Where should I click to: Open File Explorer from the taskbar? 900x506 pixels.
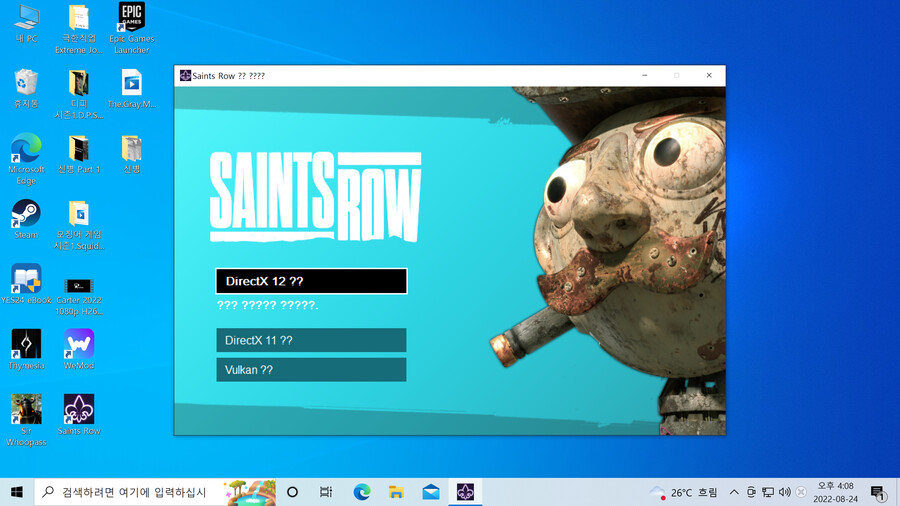396,492
